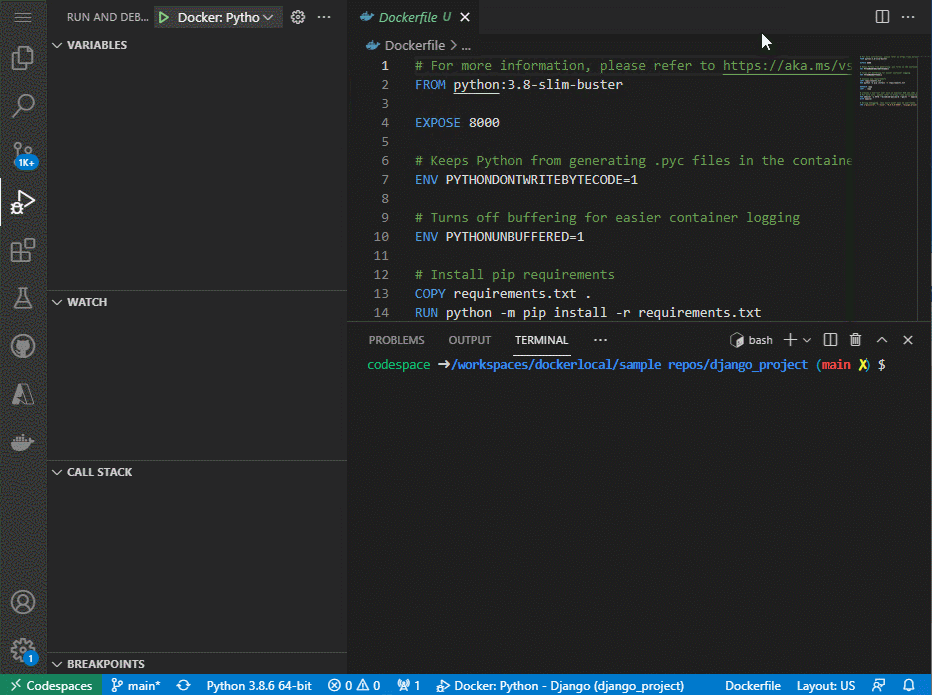
Task: Open the Explorer view
Action: click(23, 58)
